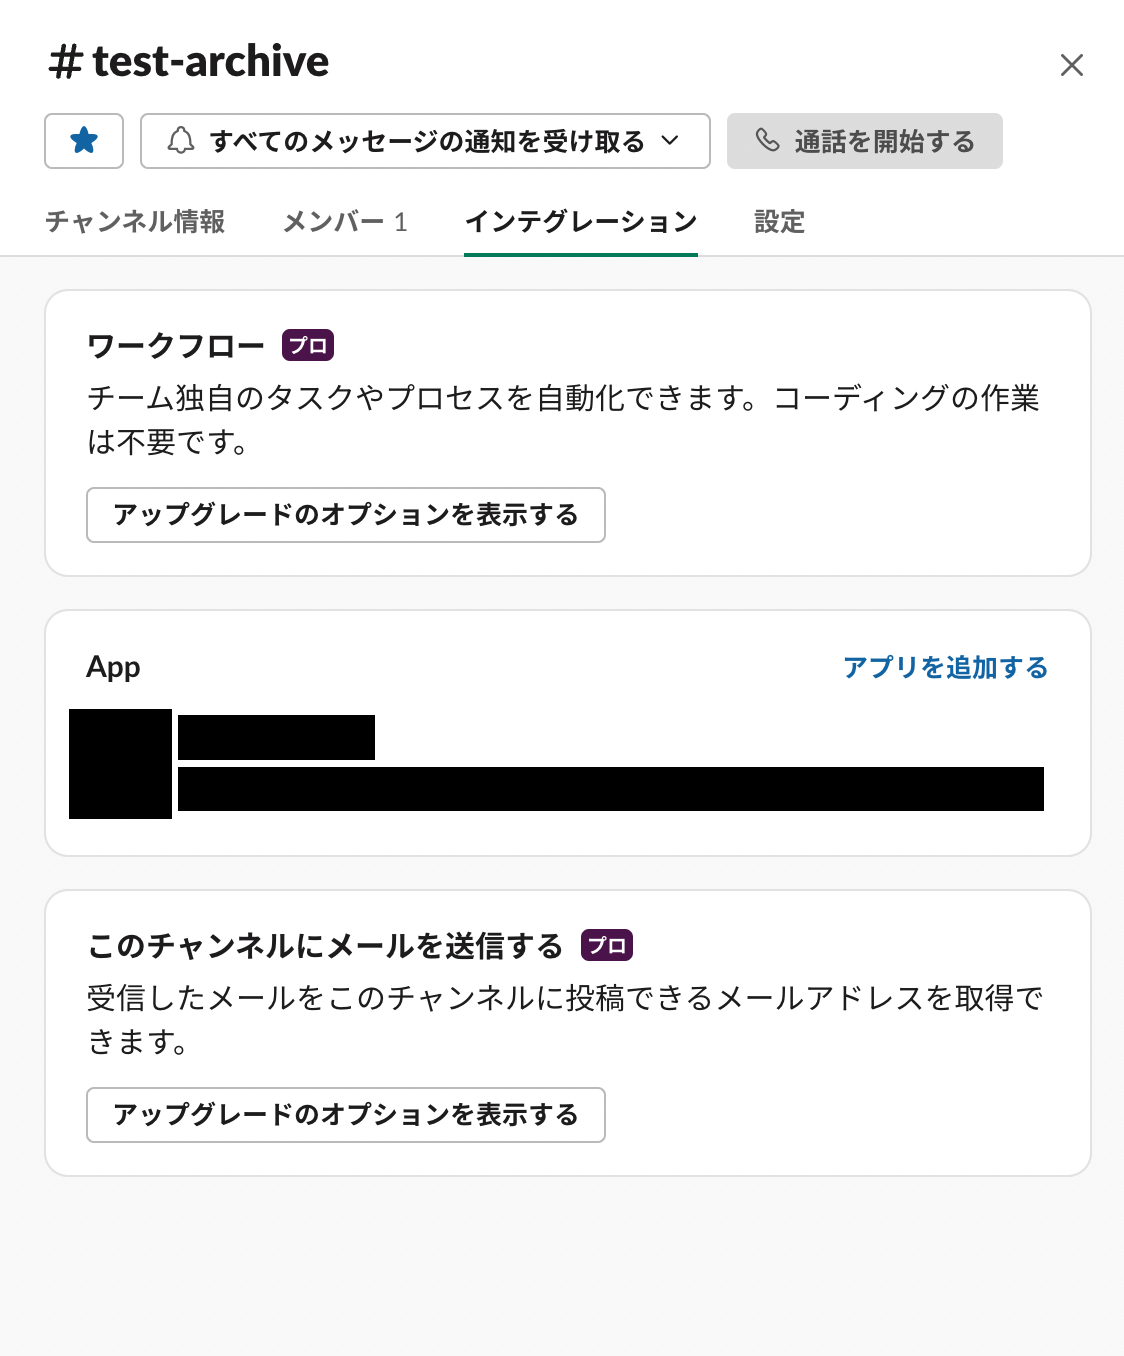Click the bell notification icon
This screenshot has width=1124, height=1356.
(180, 141)
